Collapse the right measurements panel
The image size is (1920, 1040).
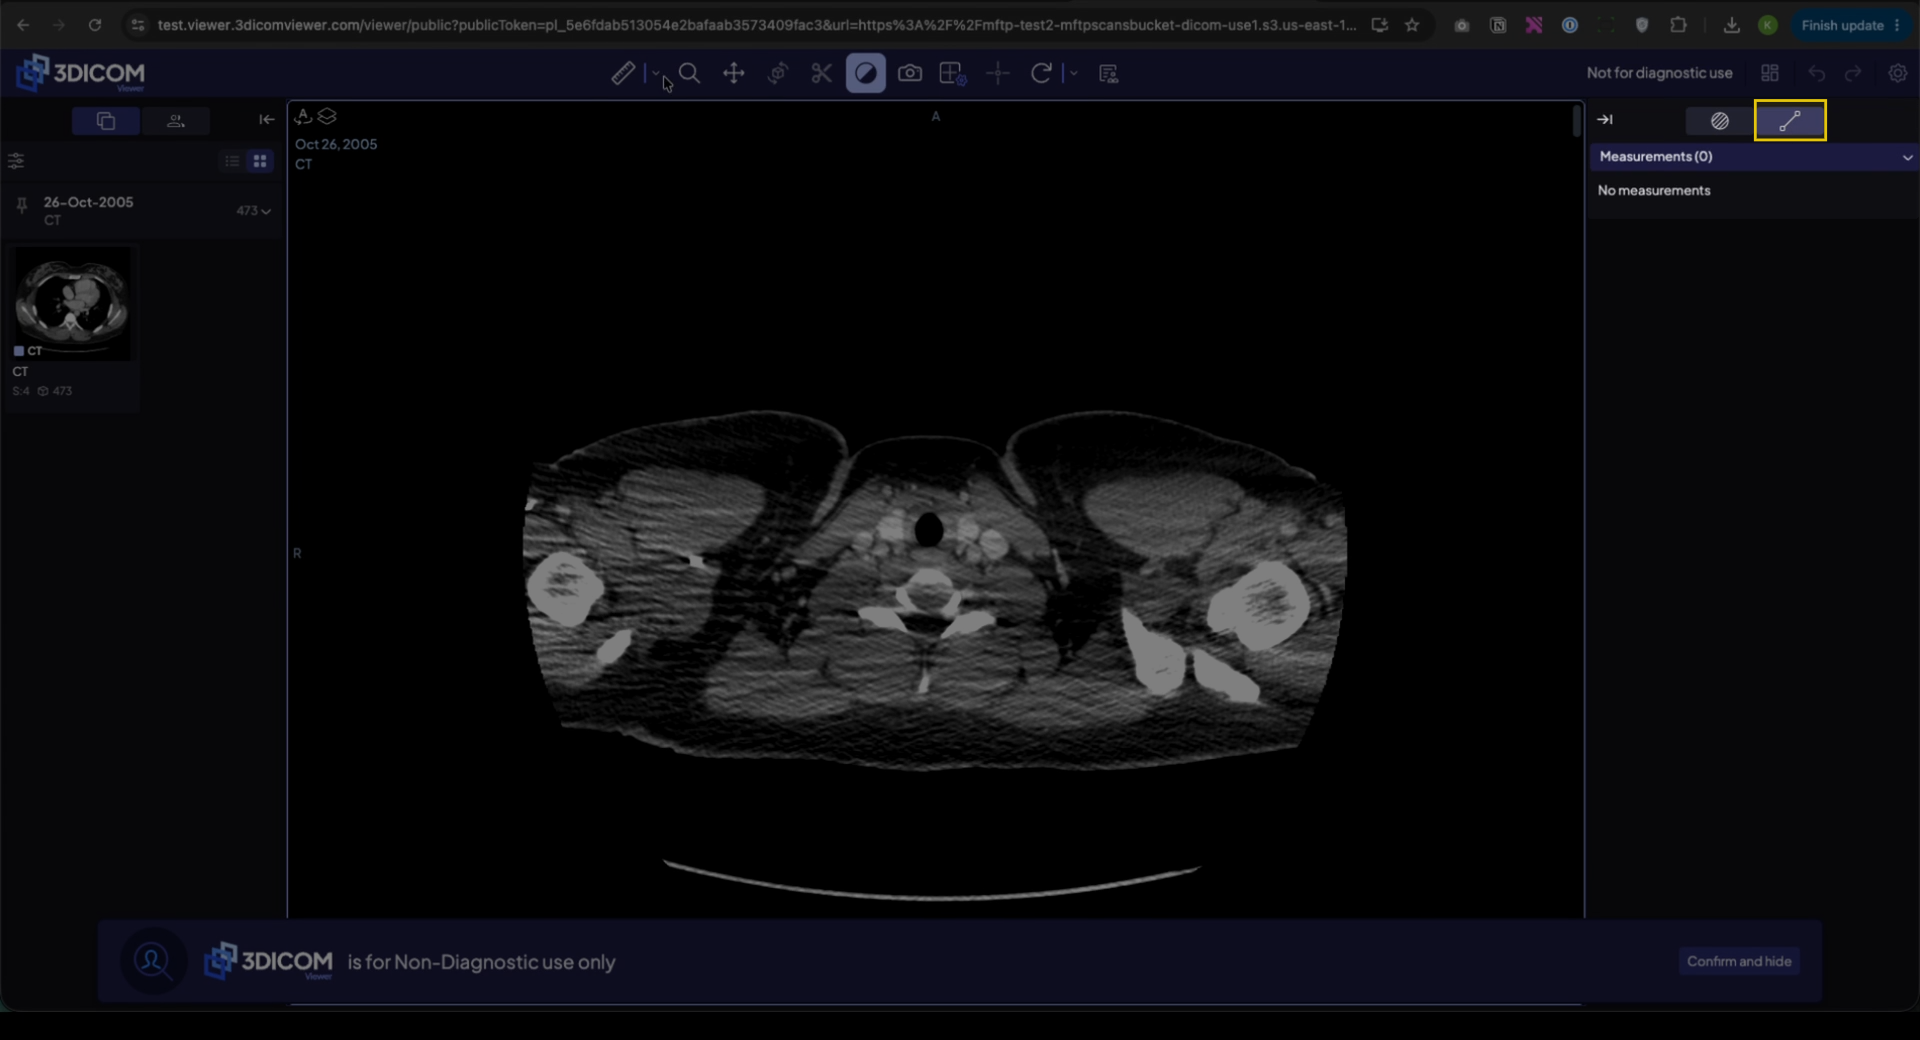point(1605,120)
